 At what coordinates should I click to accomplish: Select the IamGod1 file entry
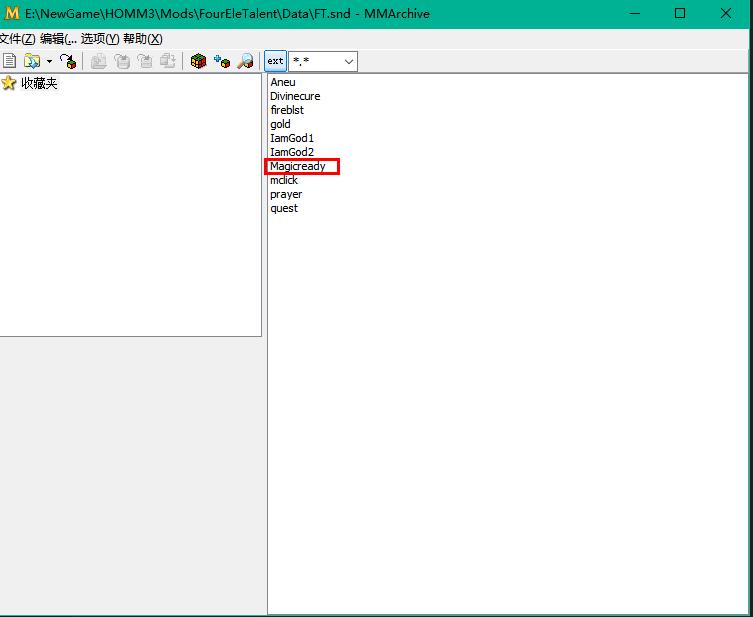pos(292,138)
